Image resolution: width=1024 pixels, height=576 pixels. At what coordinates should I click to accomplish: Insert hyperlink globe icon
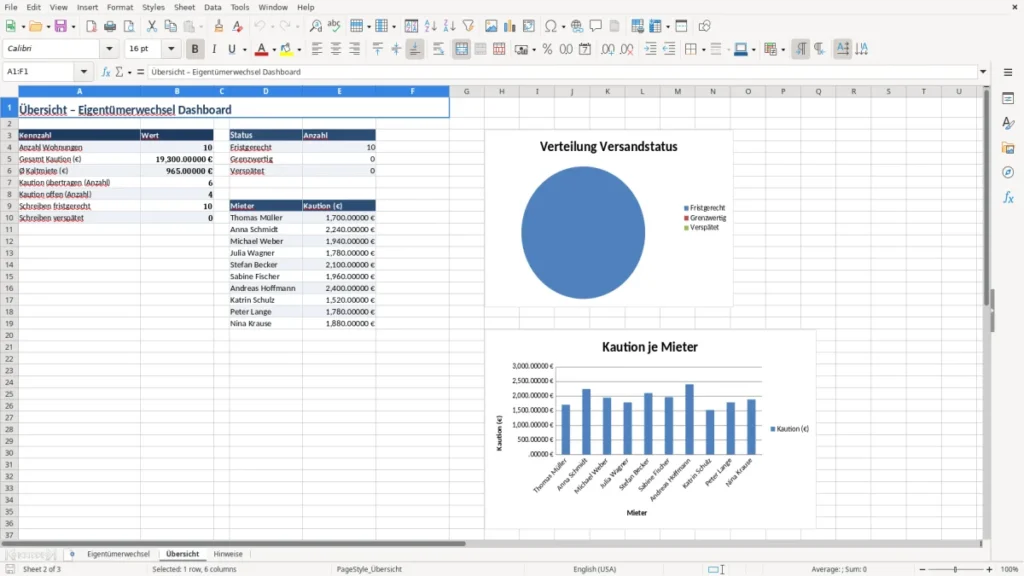[577, 26]
